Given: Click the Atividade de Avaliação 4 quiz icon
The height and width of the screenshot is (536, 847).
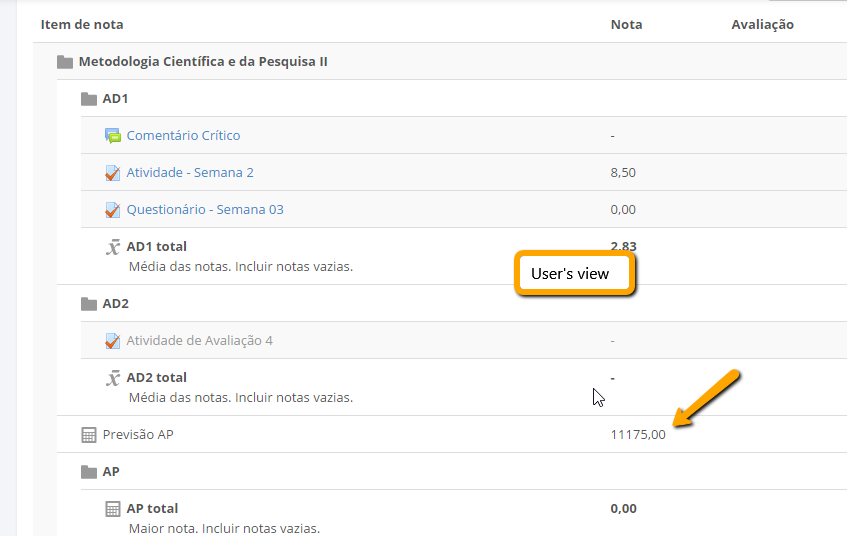Looking at the screenshot, I should click(112, 341).
